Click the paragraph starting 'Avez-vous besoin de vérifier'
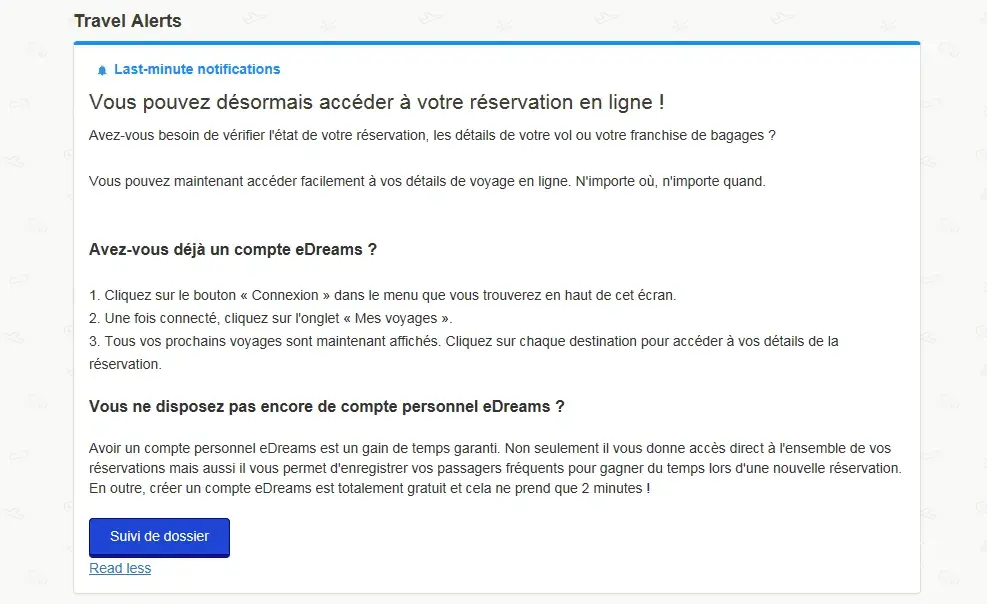 [x=432, y=135]
